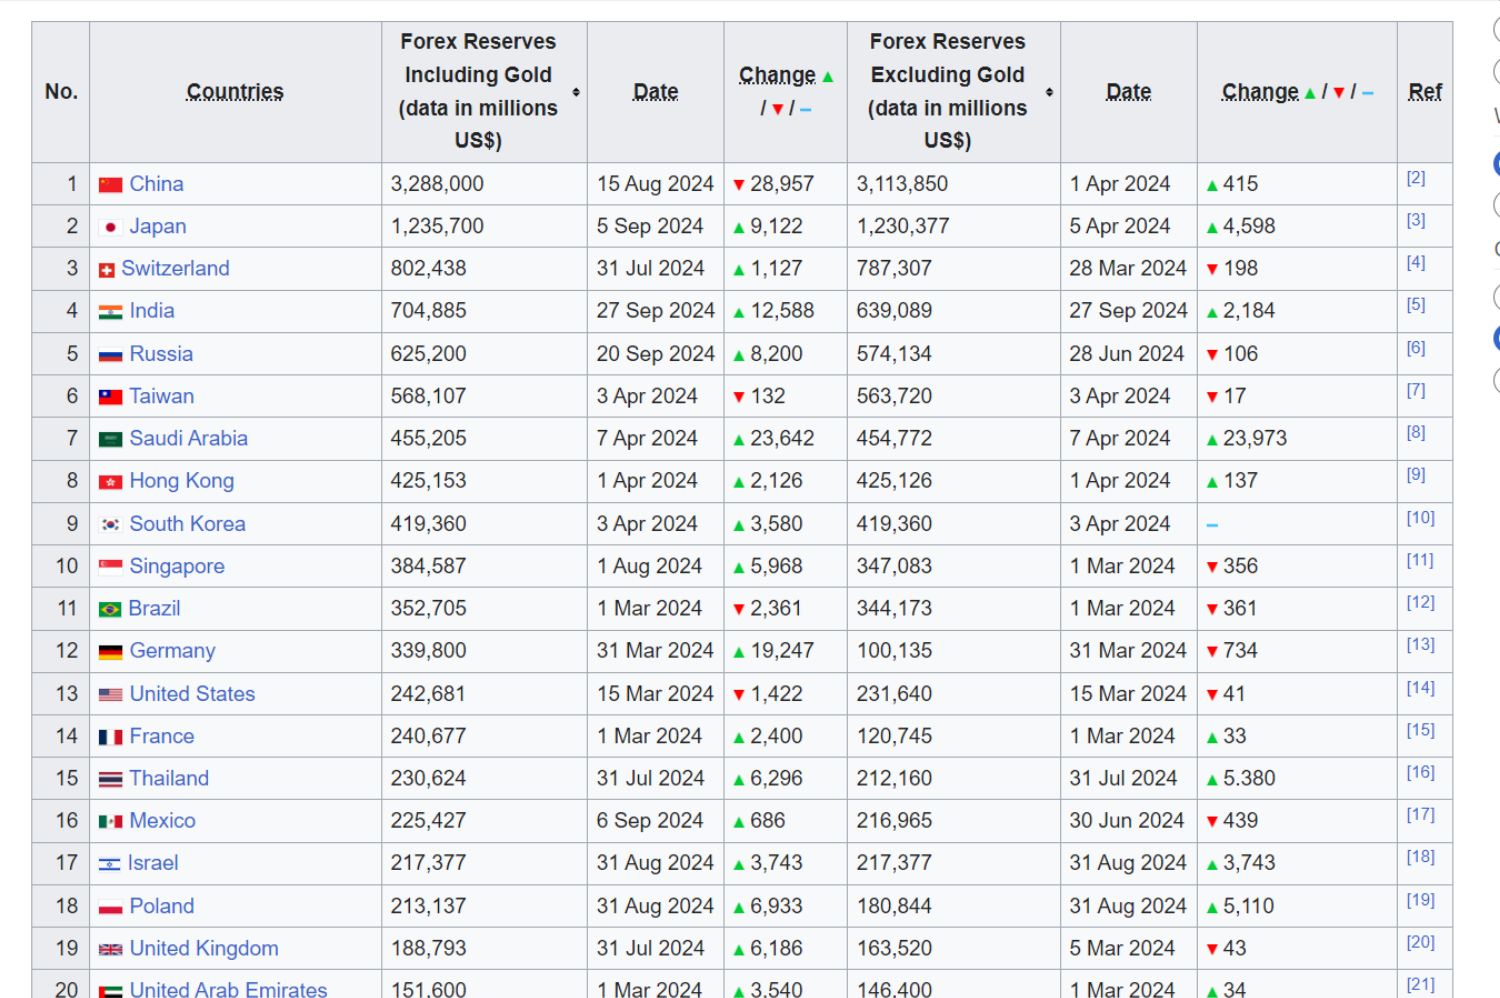Open reference [2] for China

1415,178
